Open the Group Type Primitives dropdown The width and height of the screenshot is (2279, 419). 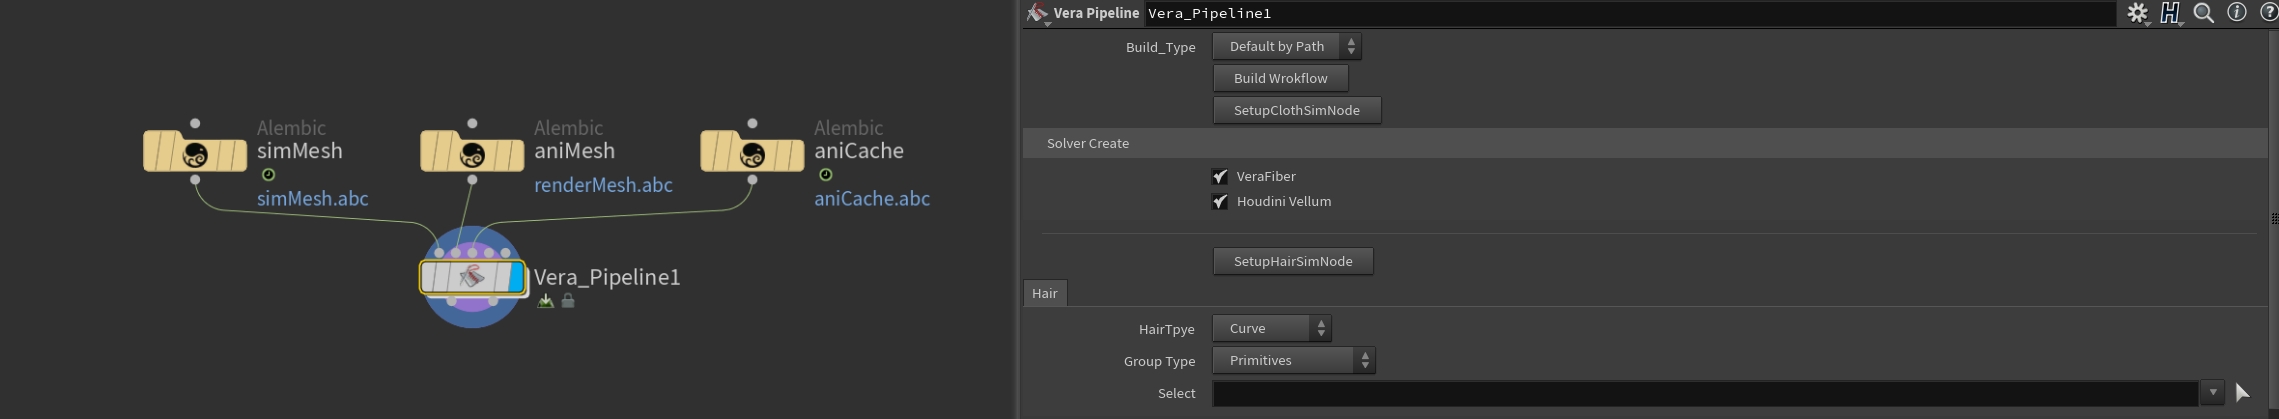coord(1294,360)
